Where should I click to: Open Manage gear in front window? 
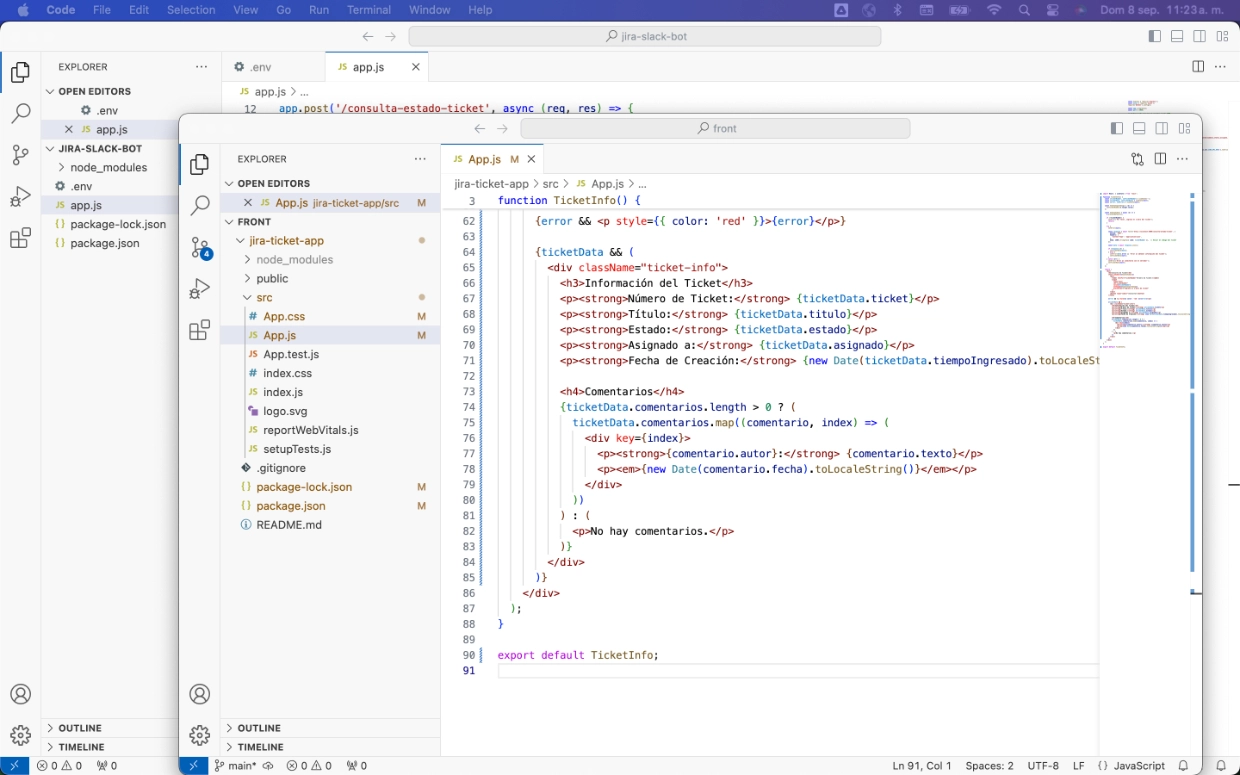coord(200,735)
